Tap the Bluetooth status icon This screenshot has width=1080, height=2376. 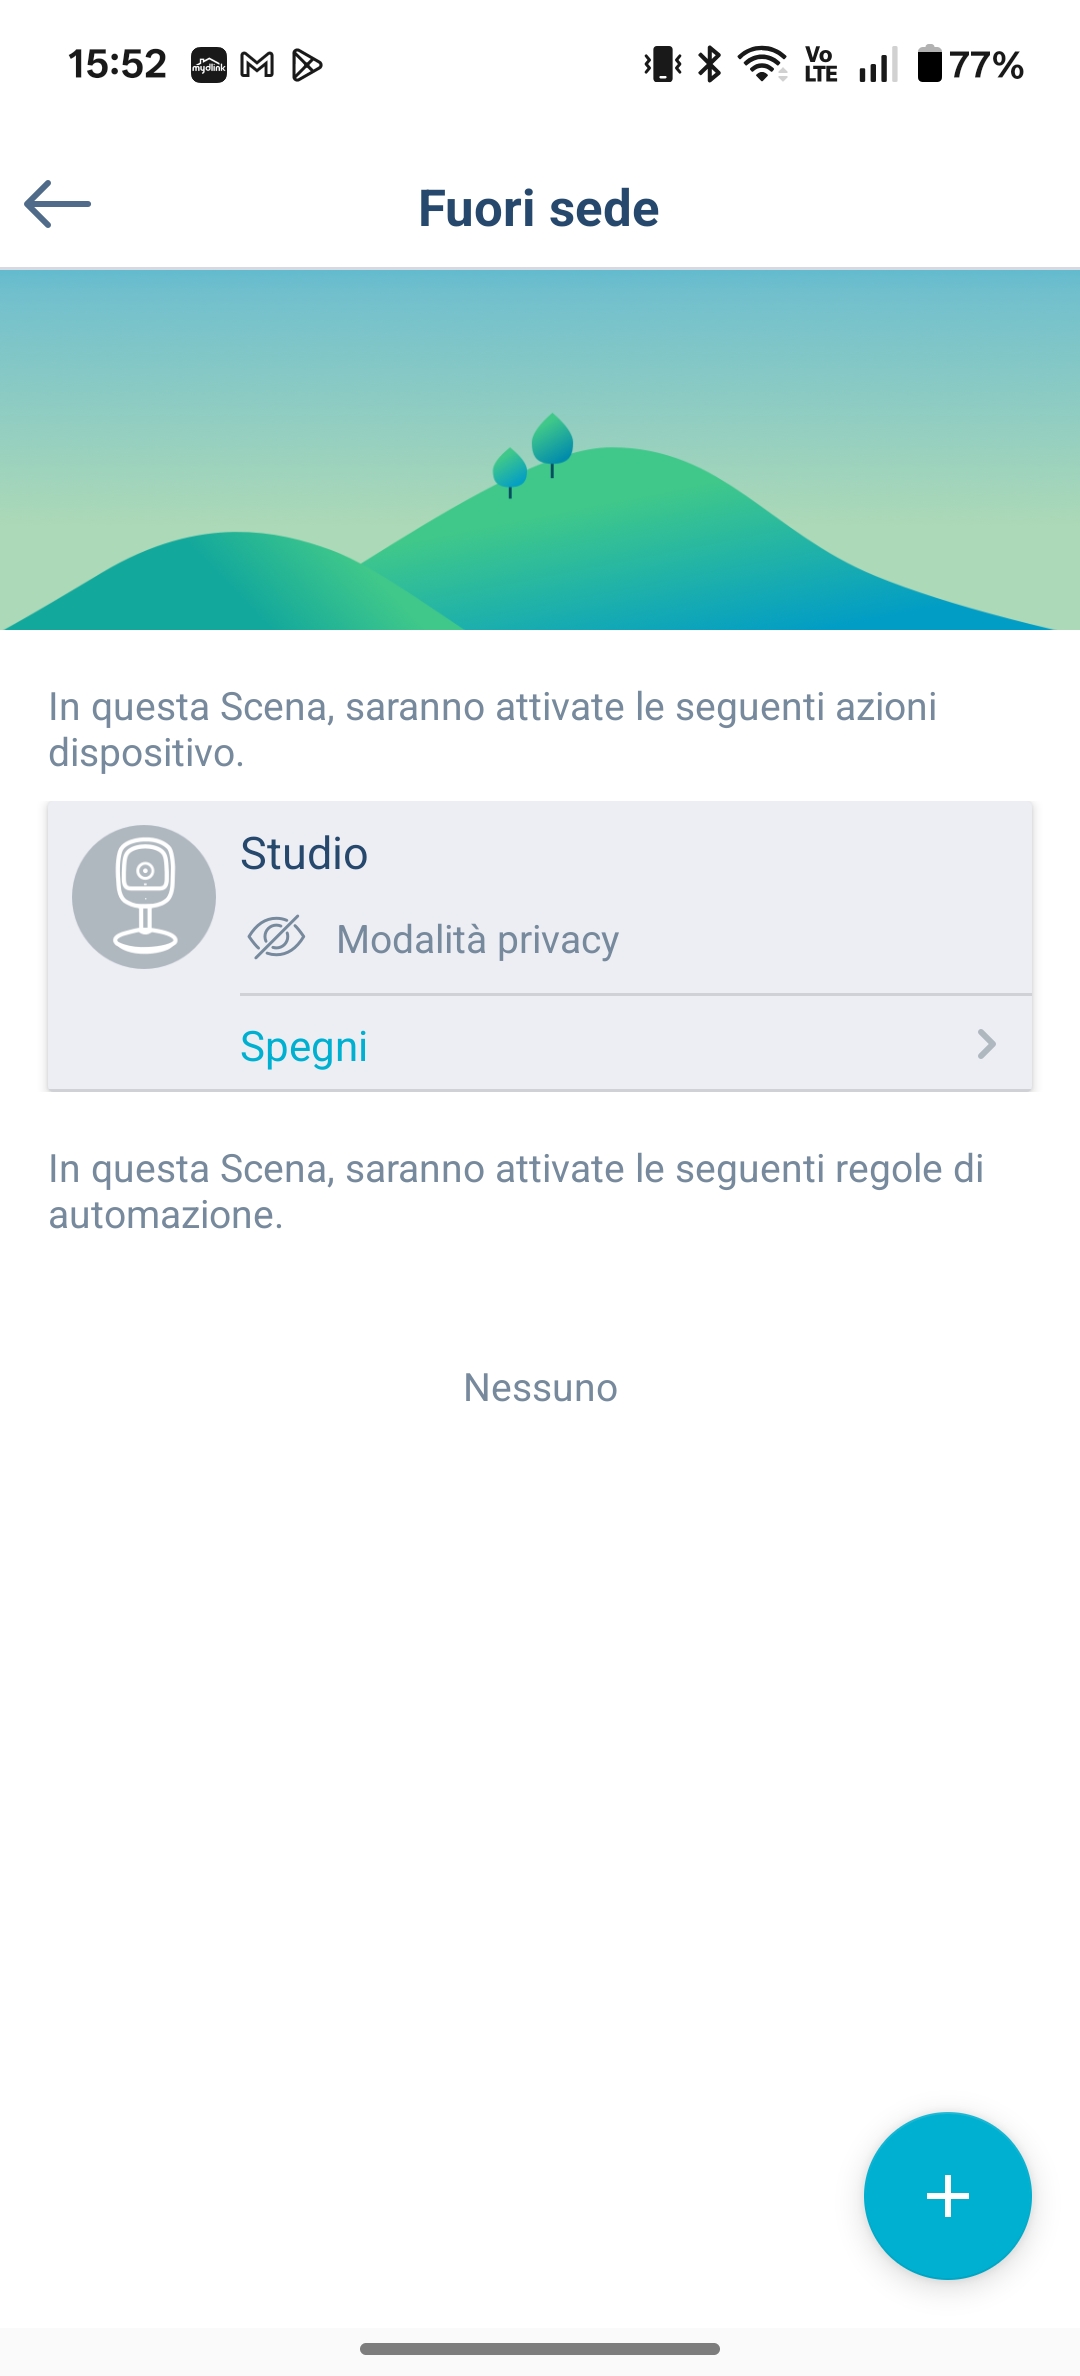click(x=710, y=65)
